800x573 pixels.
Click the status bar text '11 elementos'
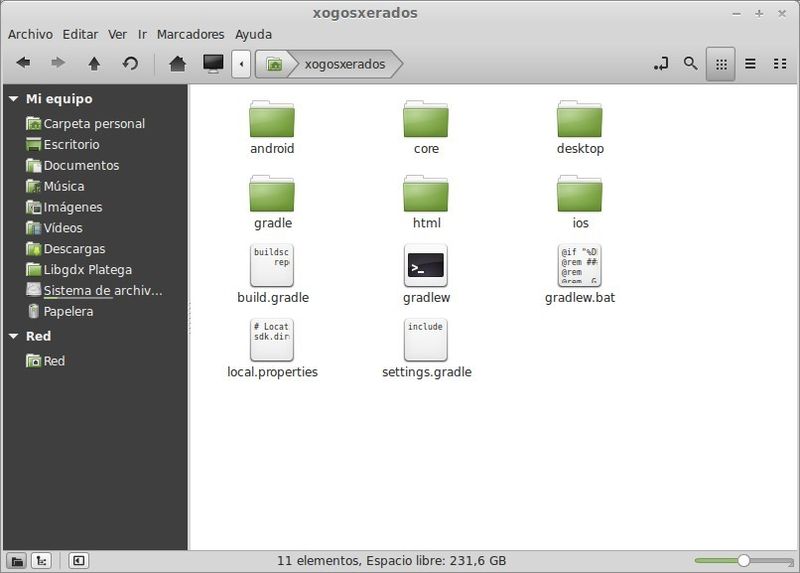click(x=318, y=561)
